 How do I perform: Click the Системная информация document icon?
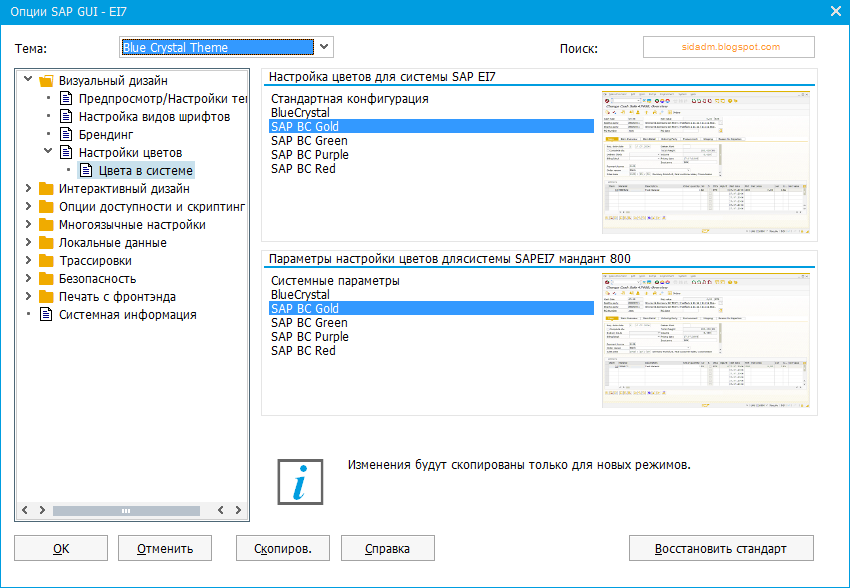pos(47,314)
